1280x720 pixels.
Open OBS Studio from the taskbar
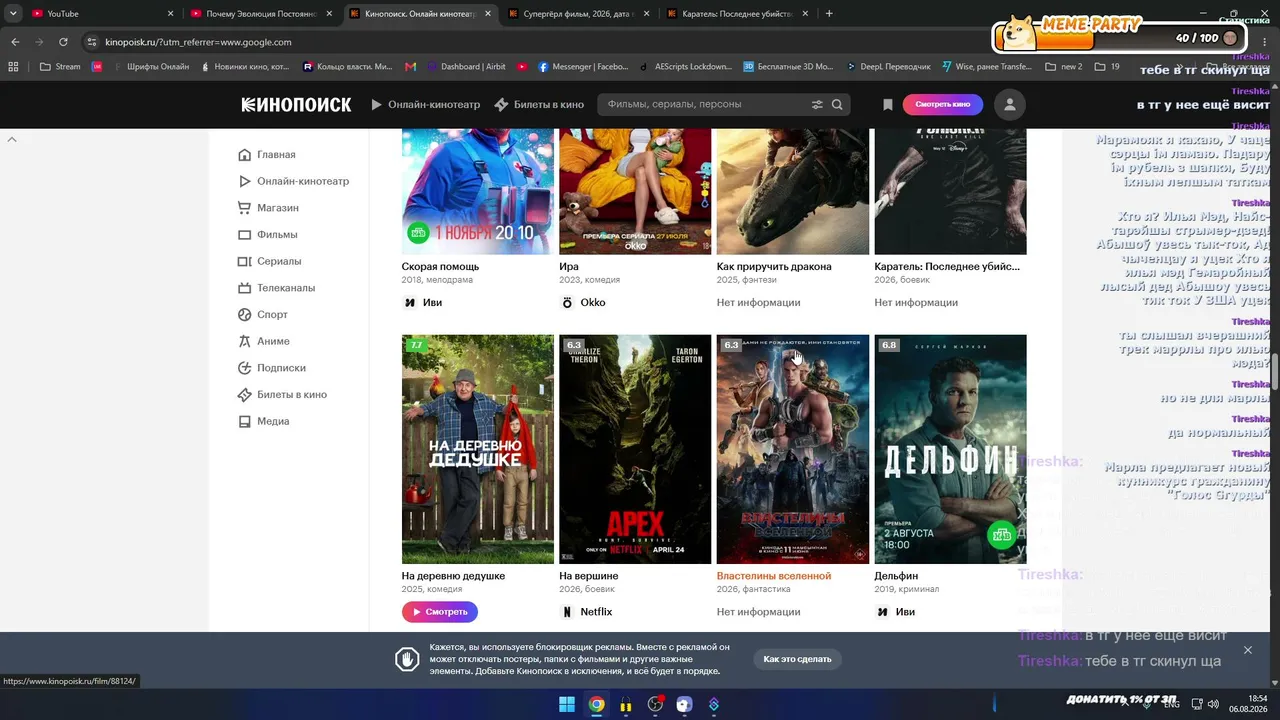coord(655,704)
